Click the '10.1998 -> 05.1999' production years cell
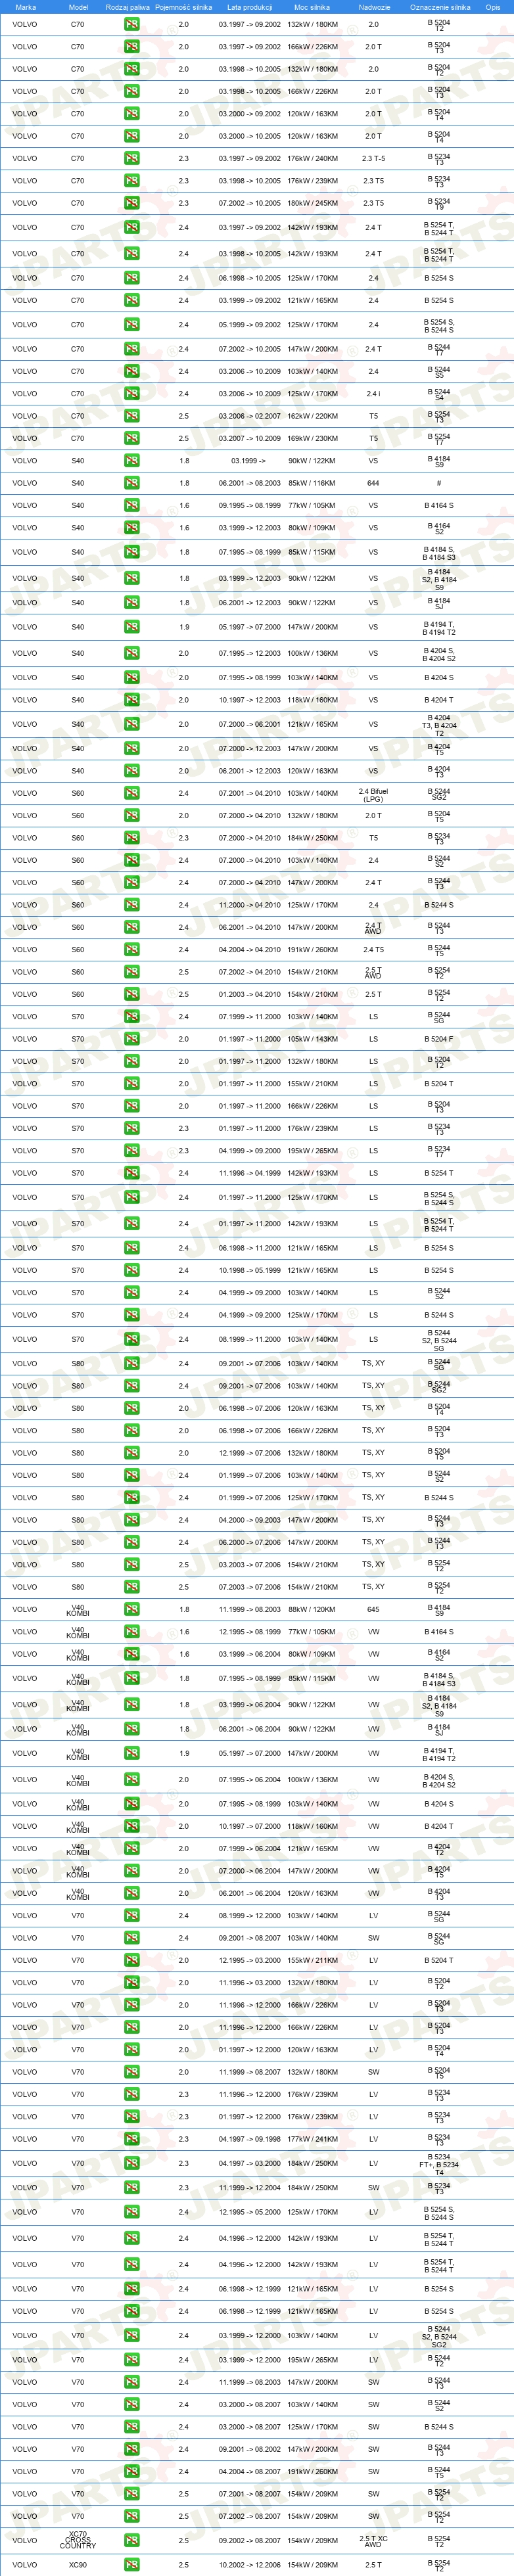This screenshot has width=514, height=2576. coord(249,1270)
